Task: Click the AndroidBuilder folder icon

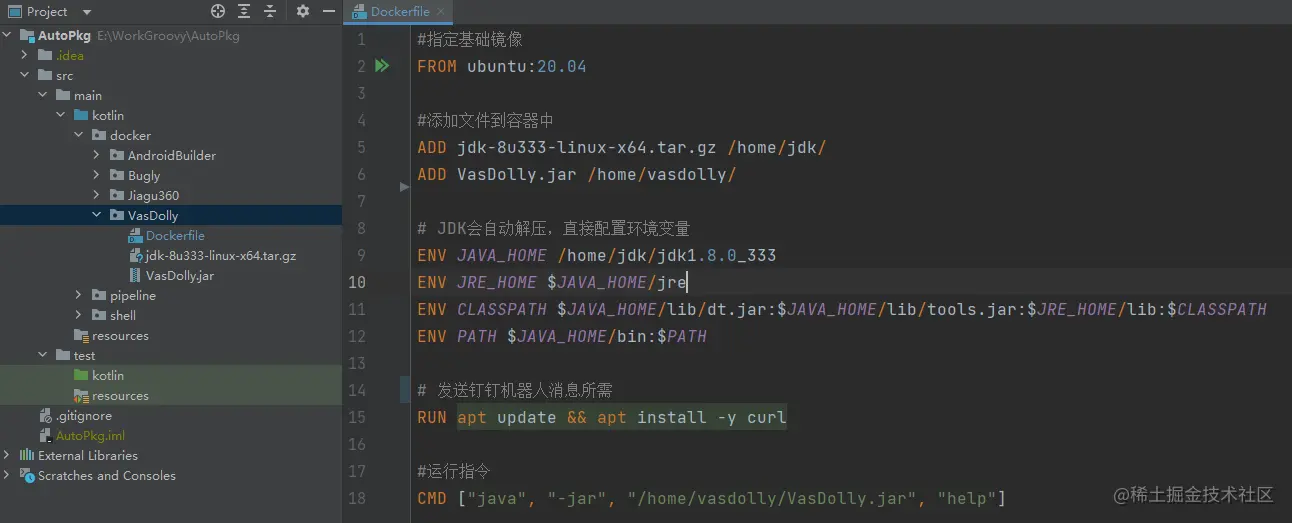Action: click(117, 156)
